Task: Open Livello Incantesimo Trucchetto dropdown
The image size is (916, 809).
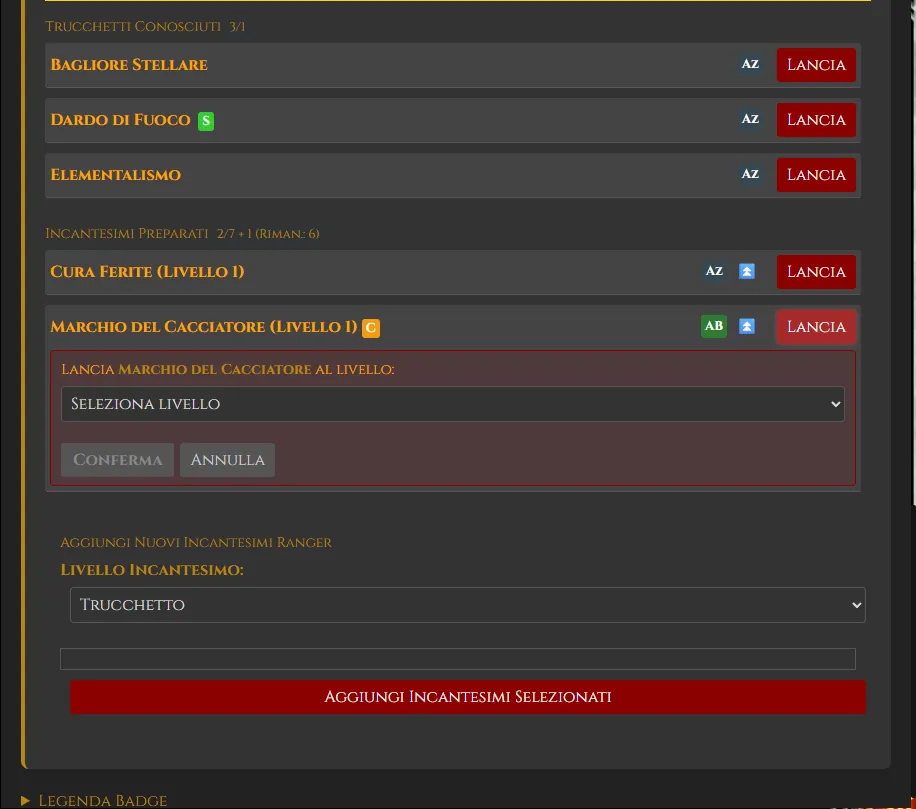Action: pos(467,605)
